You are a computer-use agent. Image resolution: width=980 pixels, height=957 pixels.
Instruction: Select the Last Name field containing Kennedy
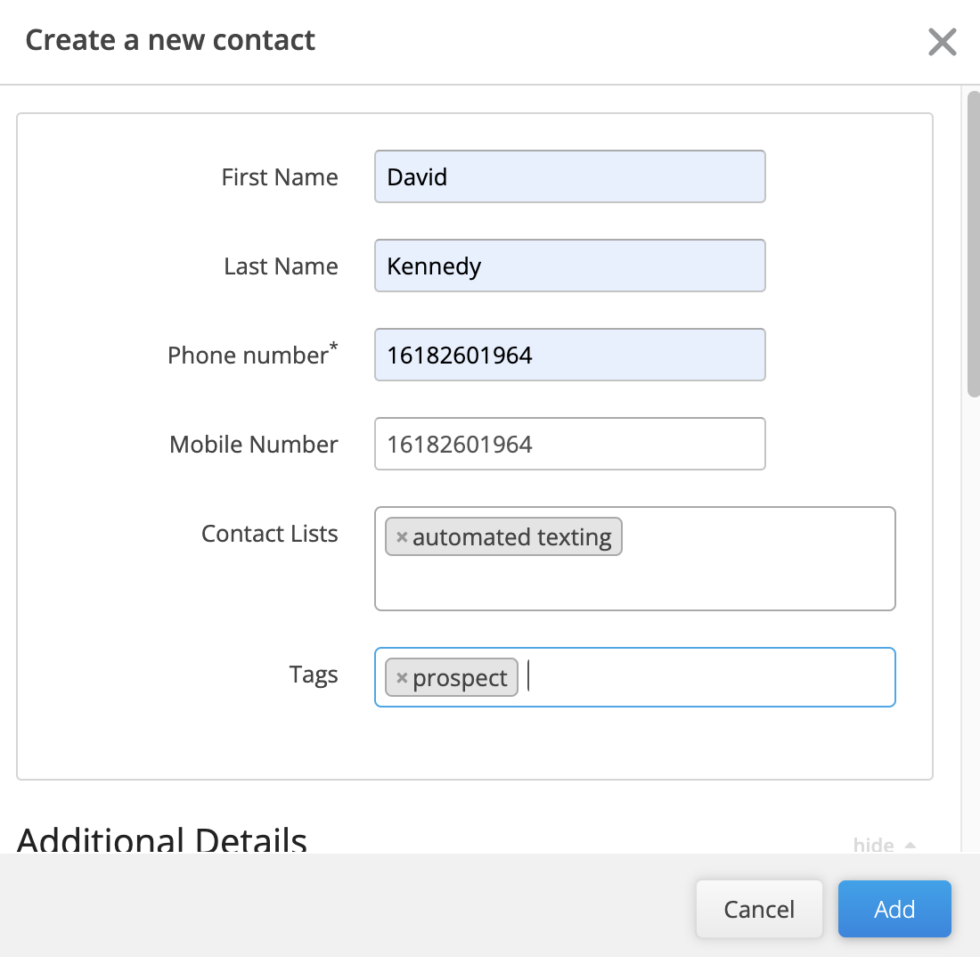[x=570, y=265]
